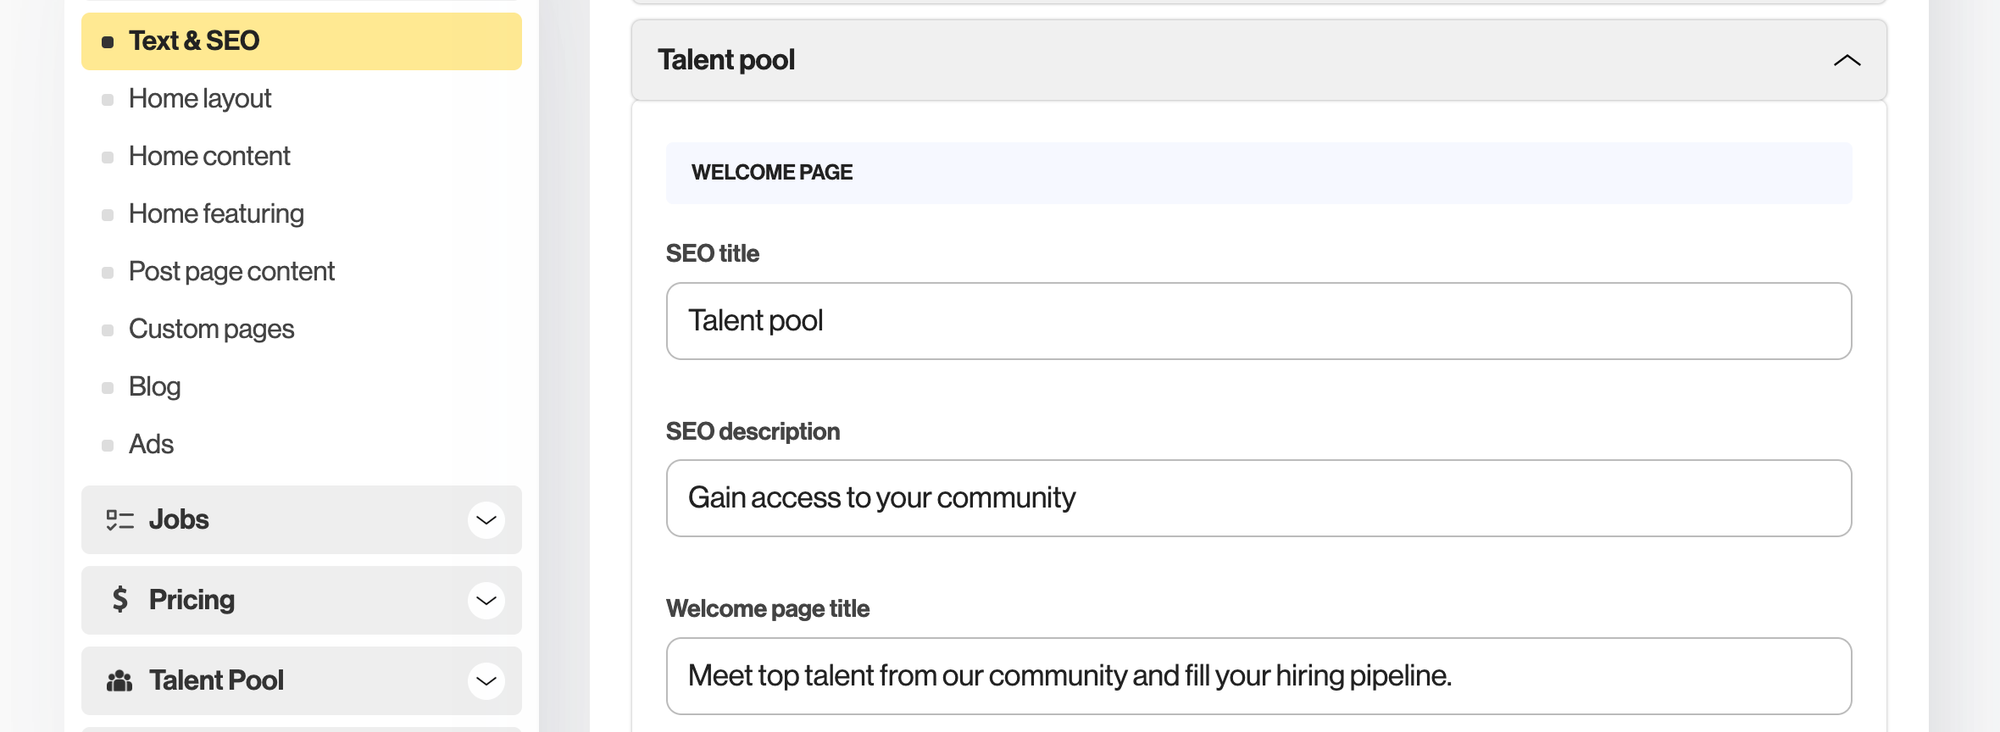Screen dimensions: 2000x732
Task: Navigate to Post page content
Action: 231,271
